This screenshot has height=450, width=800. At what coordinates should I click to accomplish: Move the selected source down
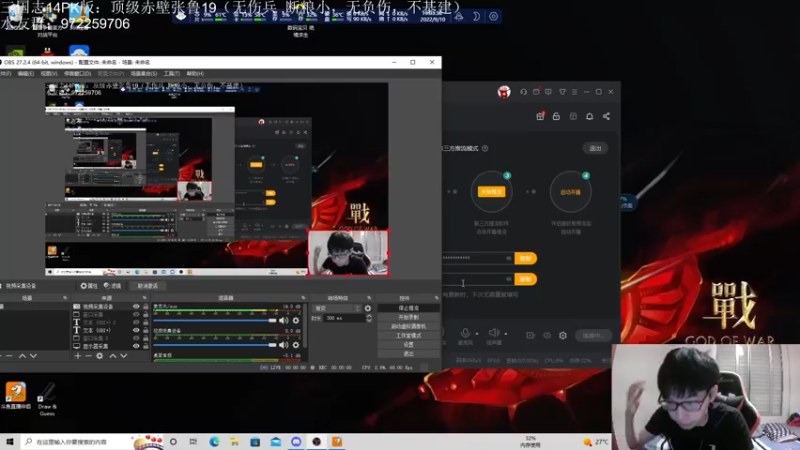click(x=123, y=356)
